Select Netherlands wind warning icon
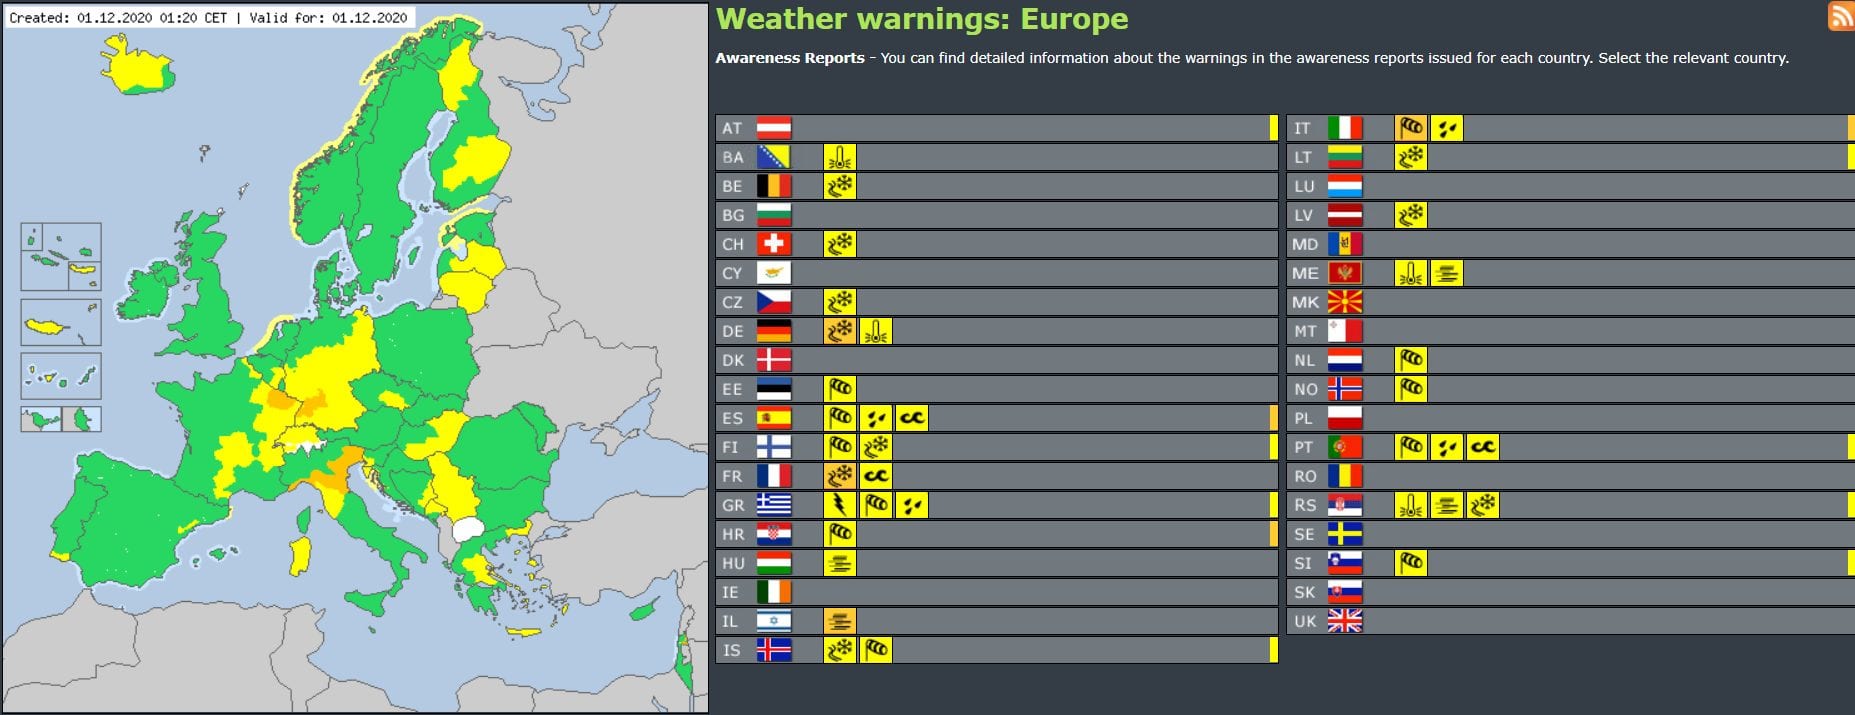 pyautogui.click(x=1411, y=360)
